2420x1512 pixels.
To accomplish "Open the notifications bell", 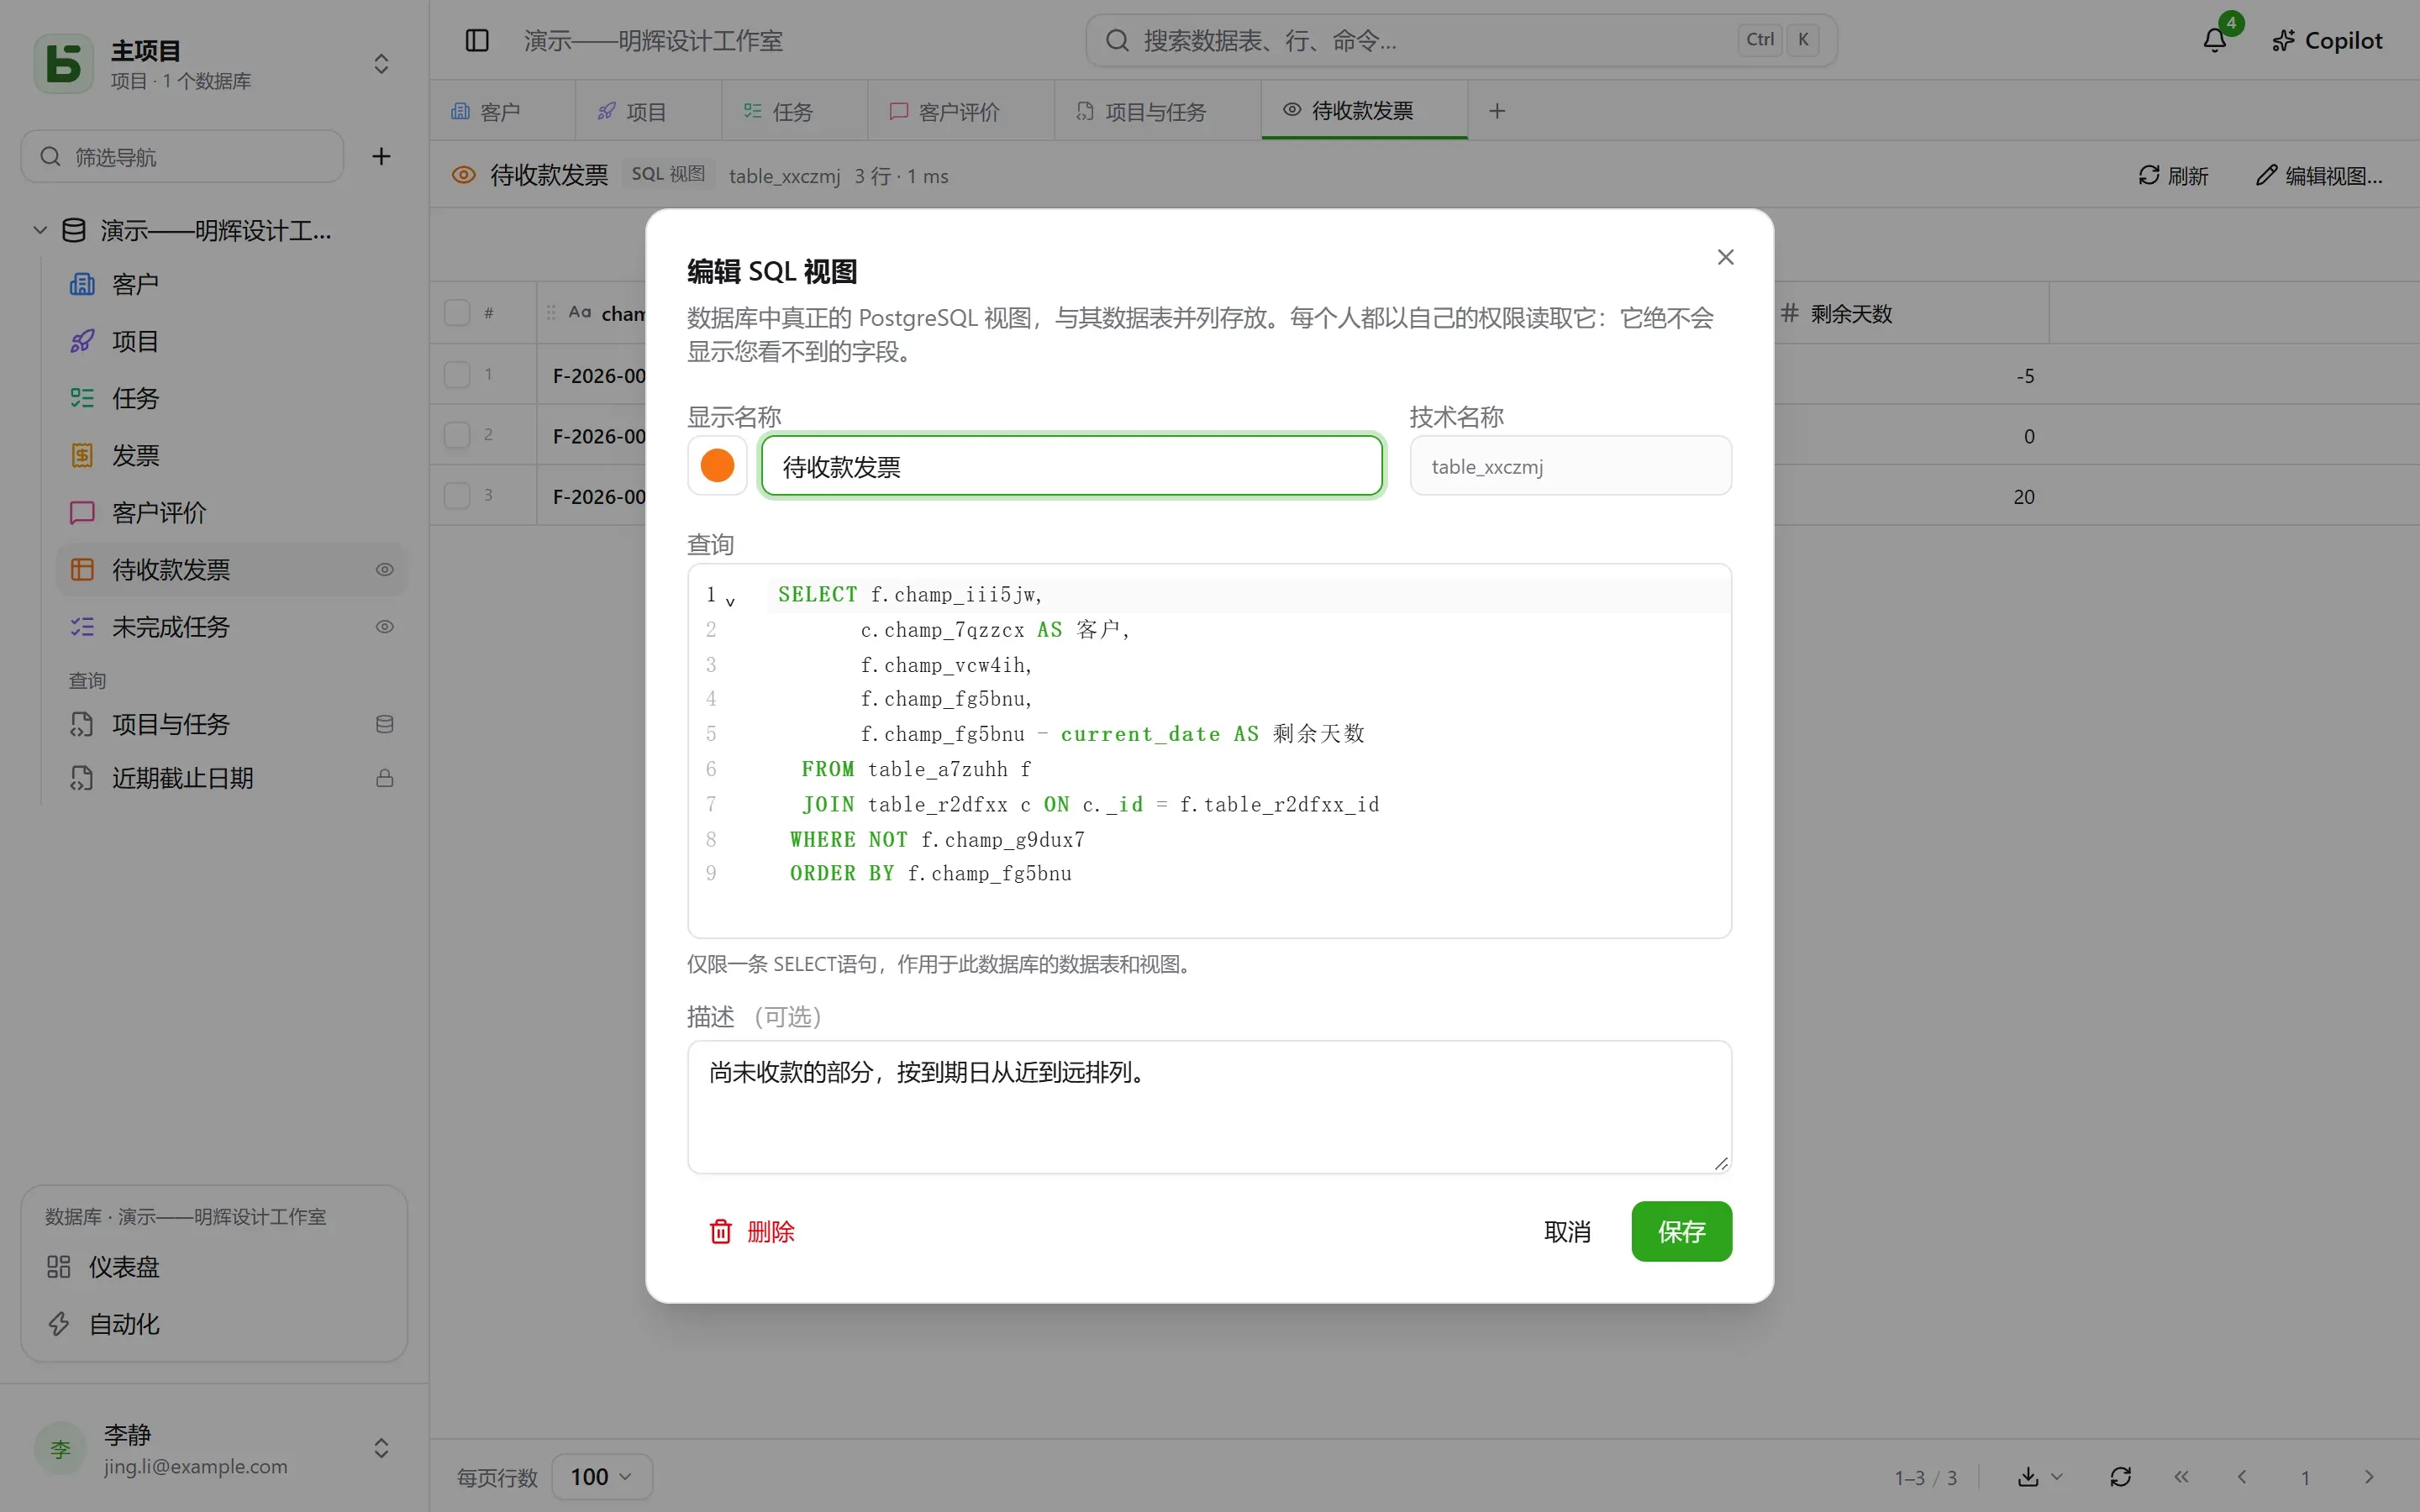I will (2214, 40).
